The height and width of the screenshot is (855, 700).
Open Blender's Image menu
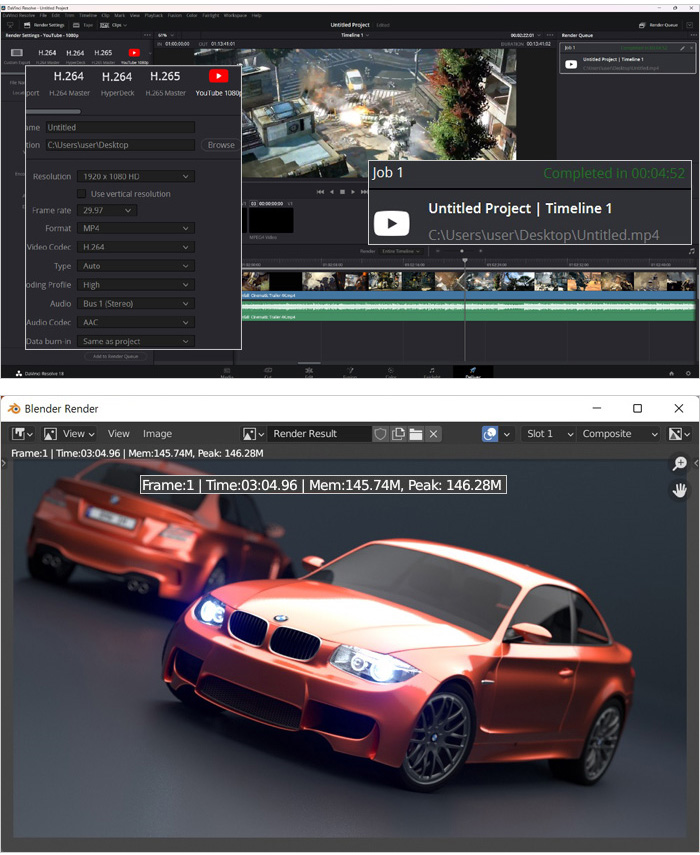tap(157, 434)
